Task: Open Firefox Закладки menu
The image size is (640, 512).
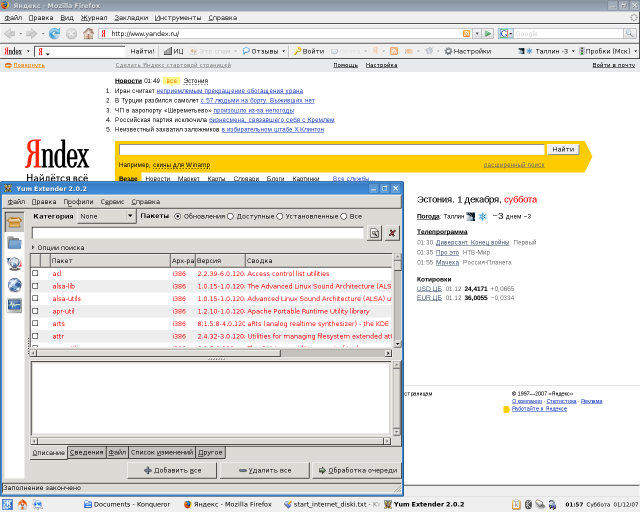Action: 131,18
